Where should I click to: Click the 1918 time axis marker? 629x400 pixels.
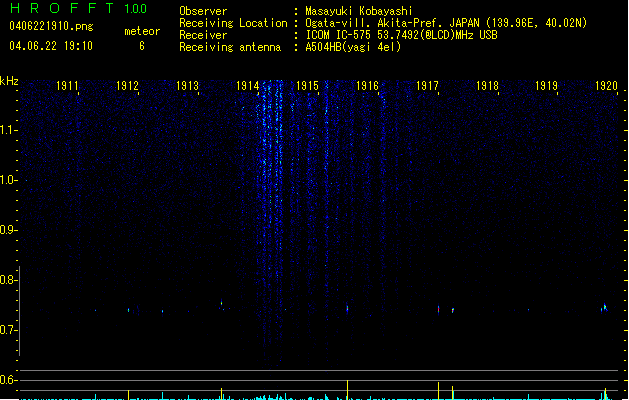pyautogui.click(x=487, y=86)
